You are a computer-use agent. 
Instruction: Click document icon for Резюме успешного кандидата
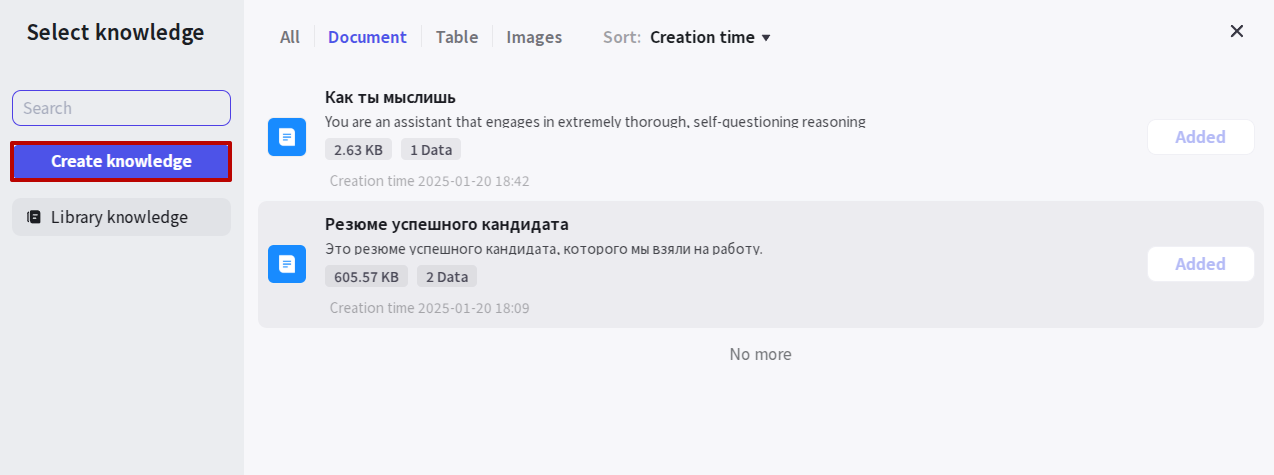click(x=287, y=264)
